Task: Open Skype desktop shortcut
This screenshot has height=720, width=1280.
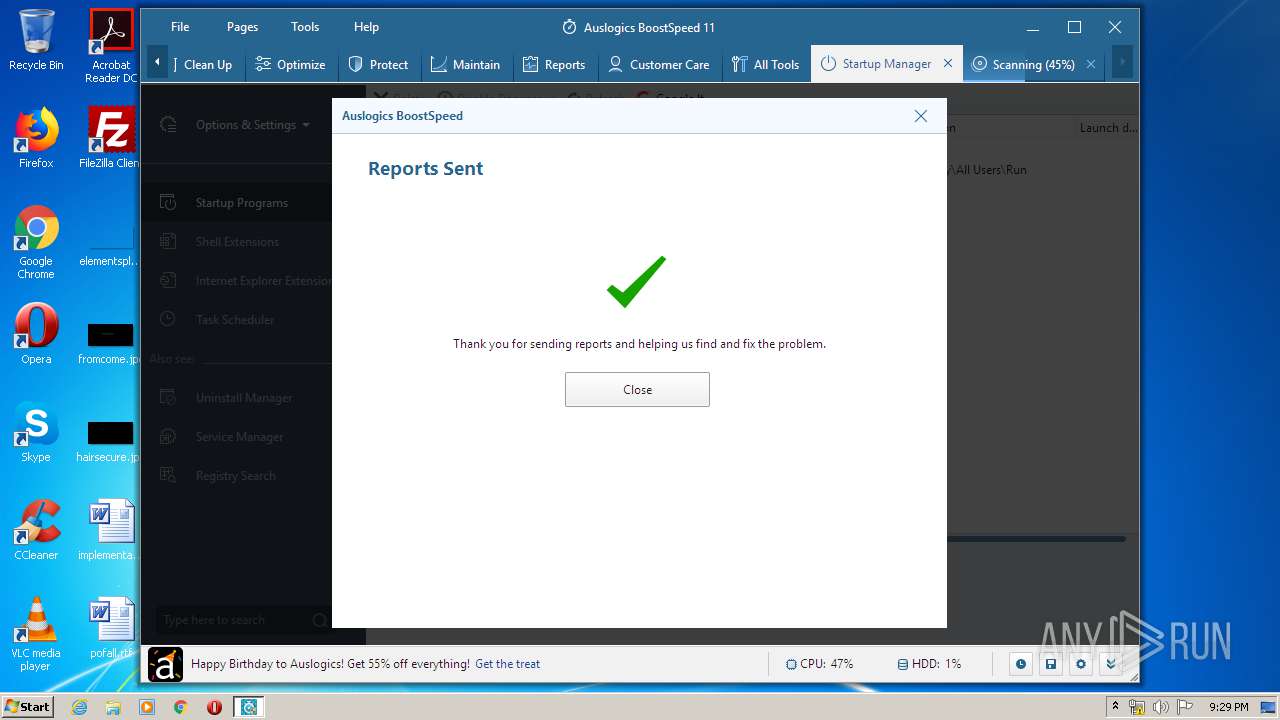Action: (x=36, y=432)
